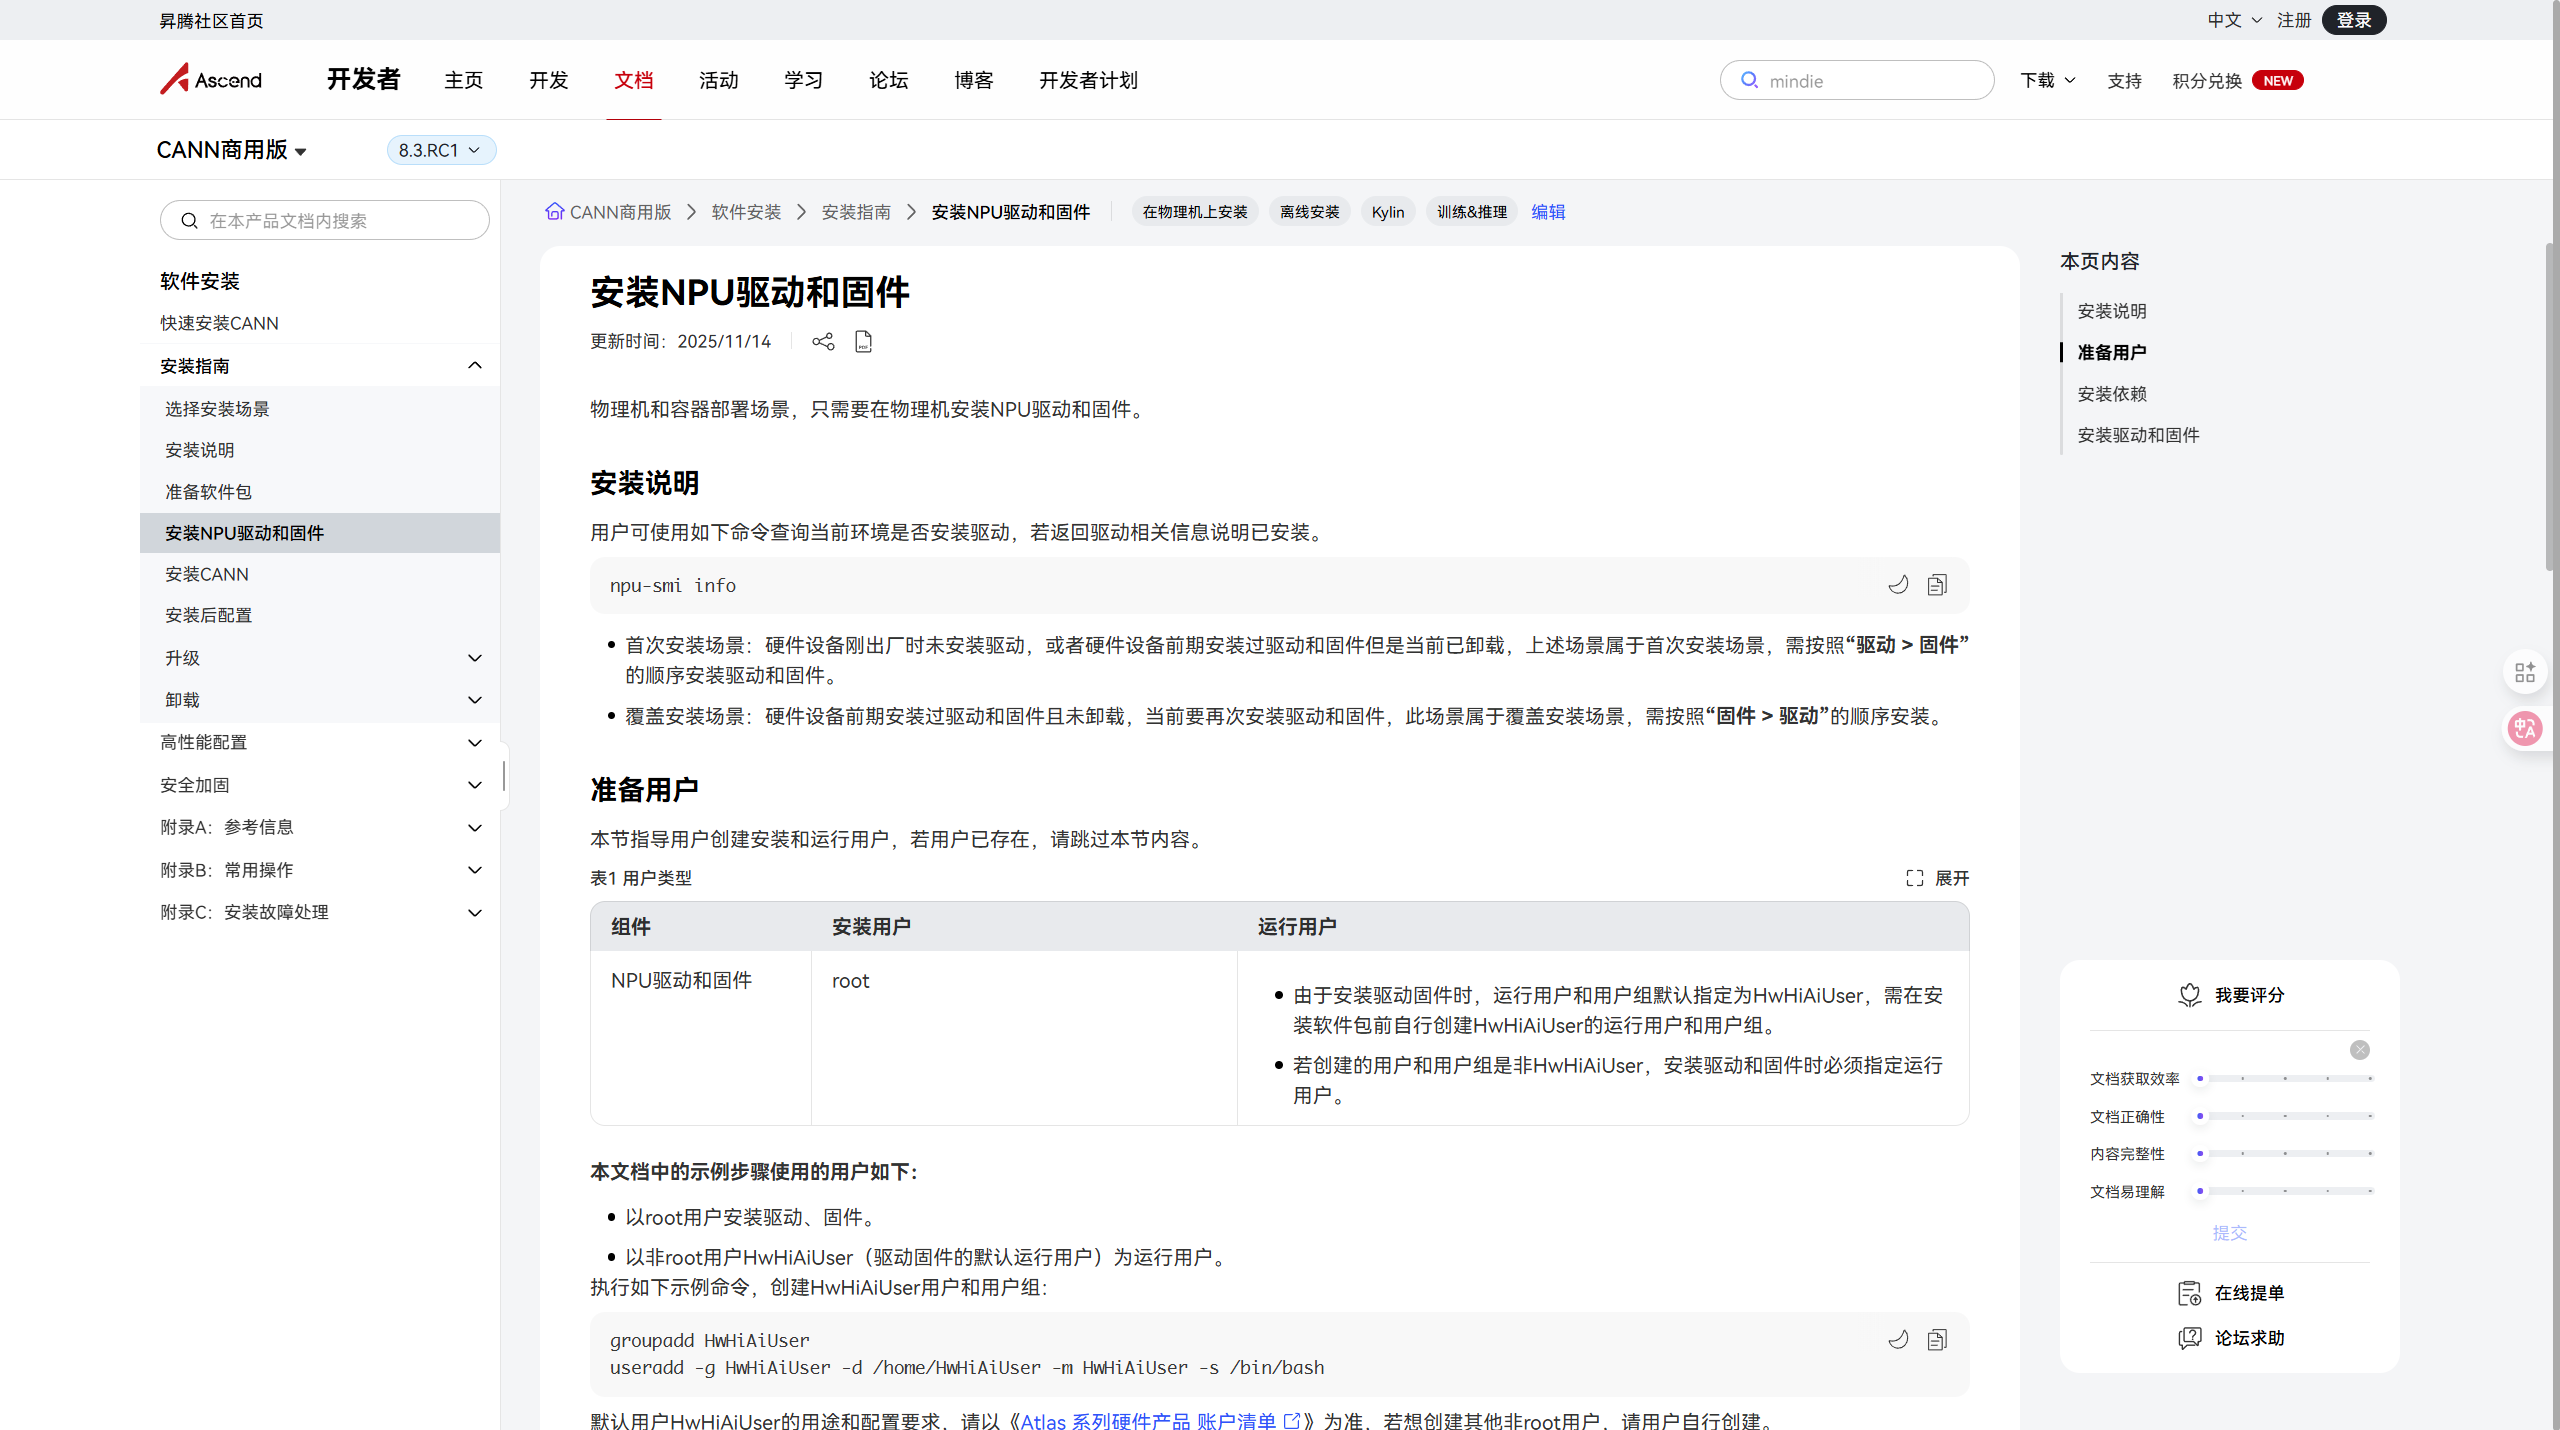Open the 文档 nav tab
Screen dimensions: 2560x1430
pyautogui.click(x=634, y=80)
